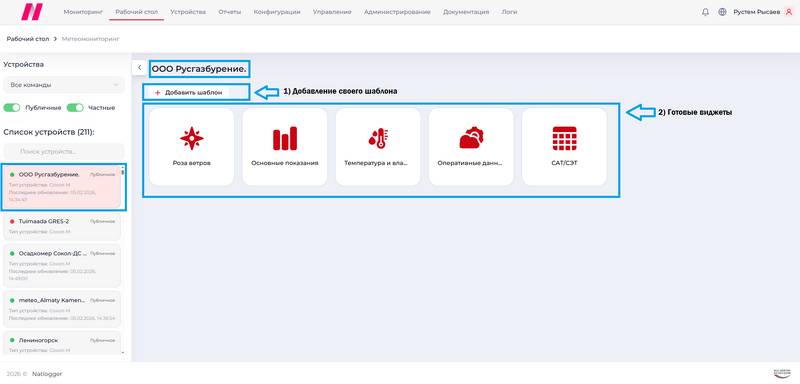This screenshot has height=384, width=800.
Task: Click the Основные показания label
Action: tap(285, 164)
